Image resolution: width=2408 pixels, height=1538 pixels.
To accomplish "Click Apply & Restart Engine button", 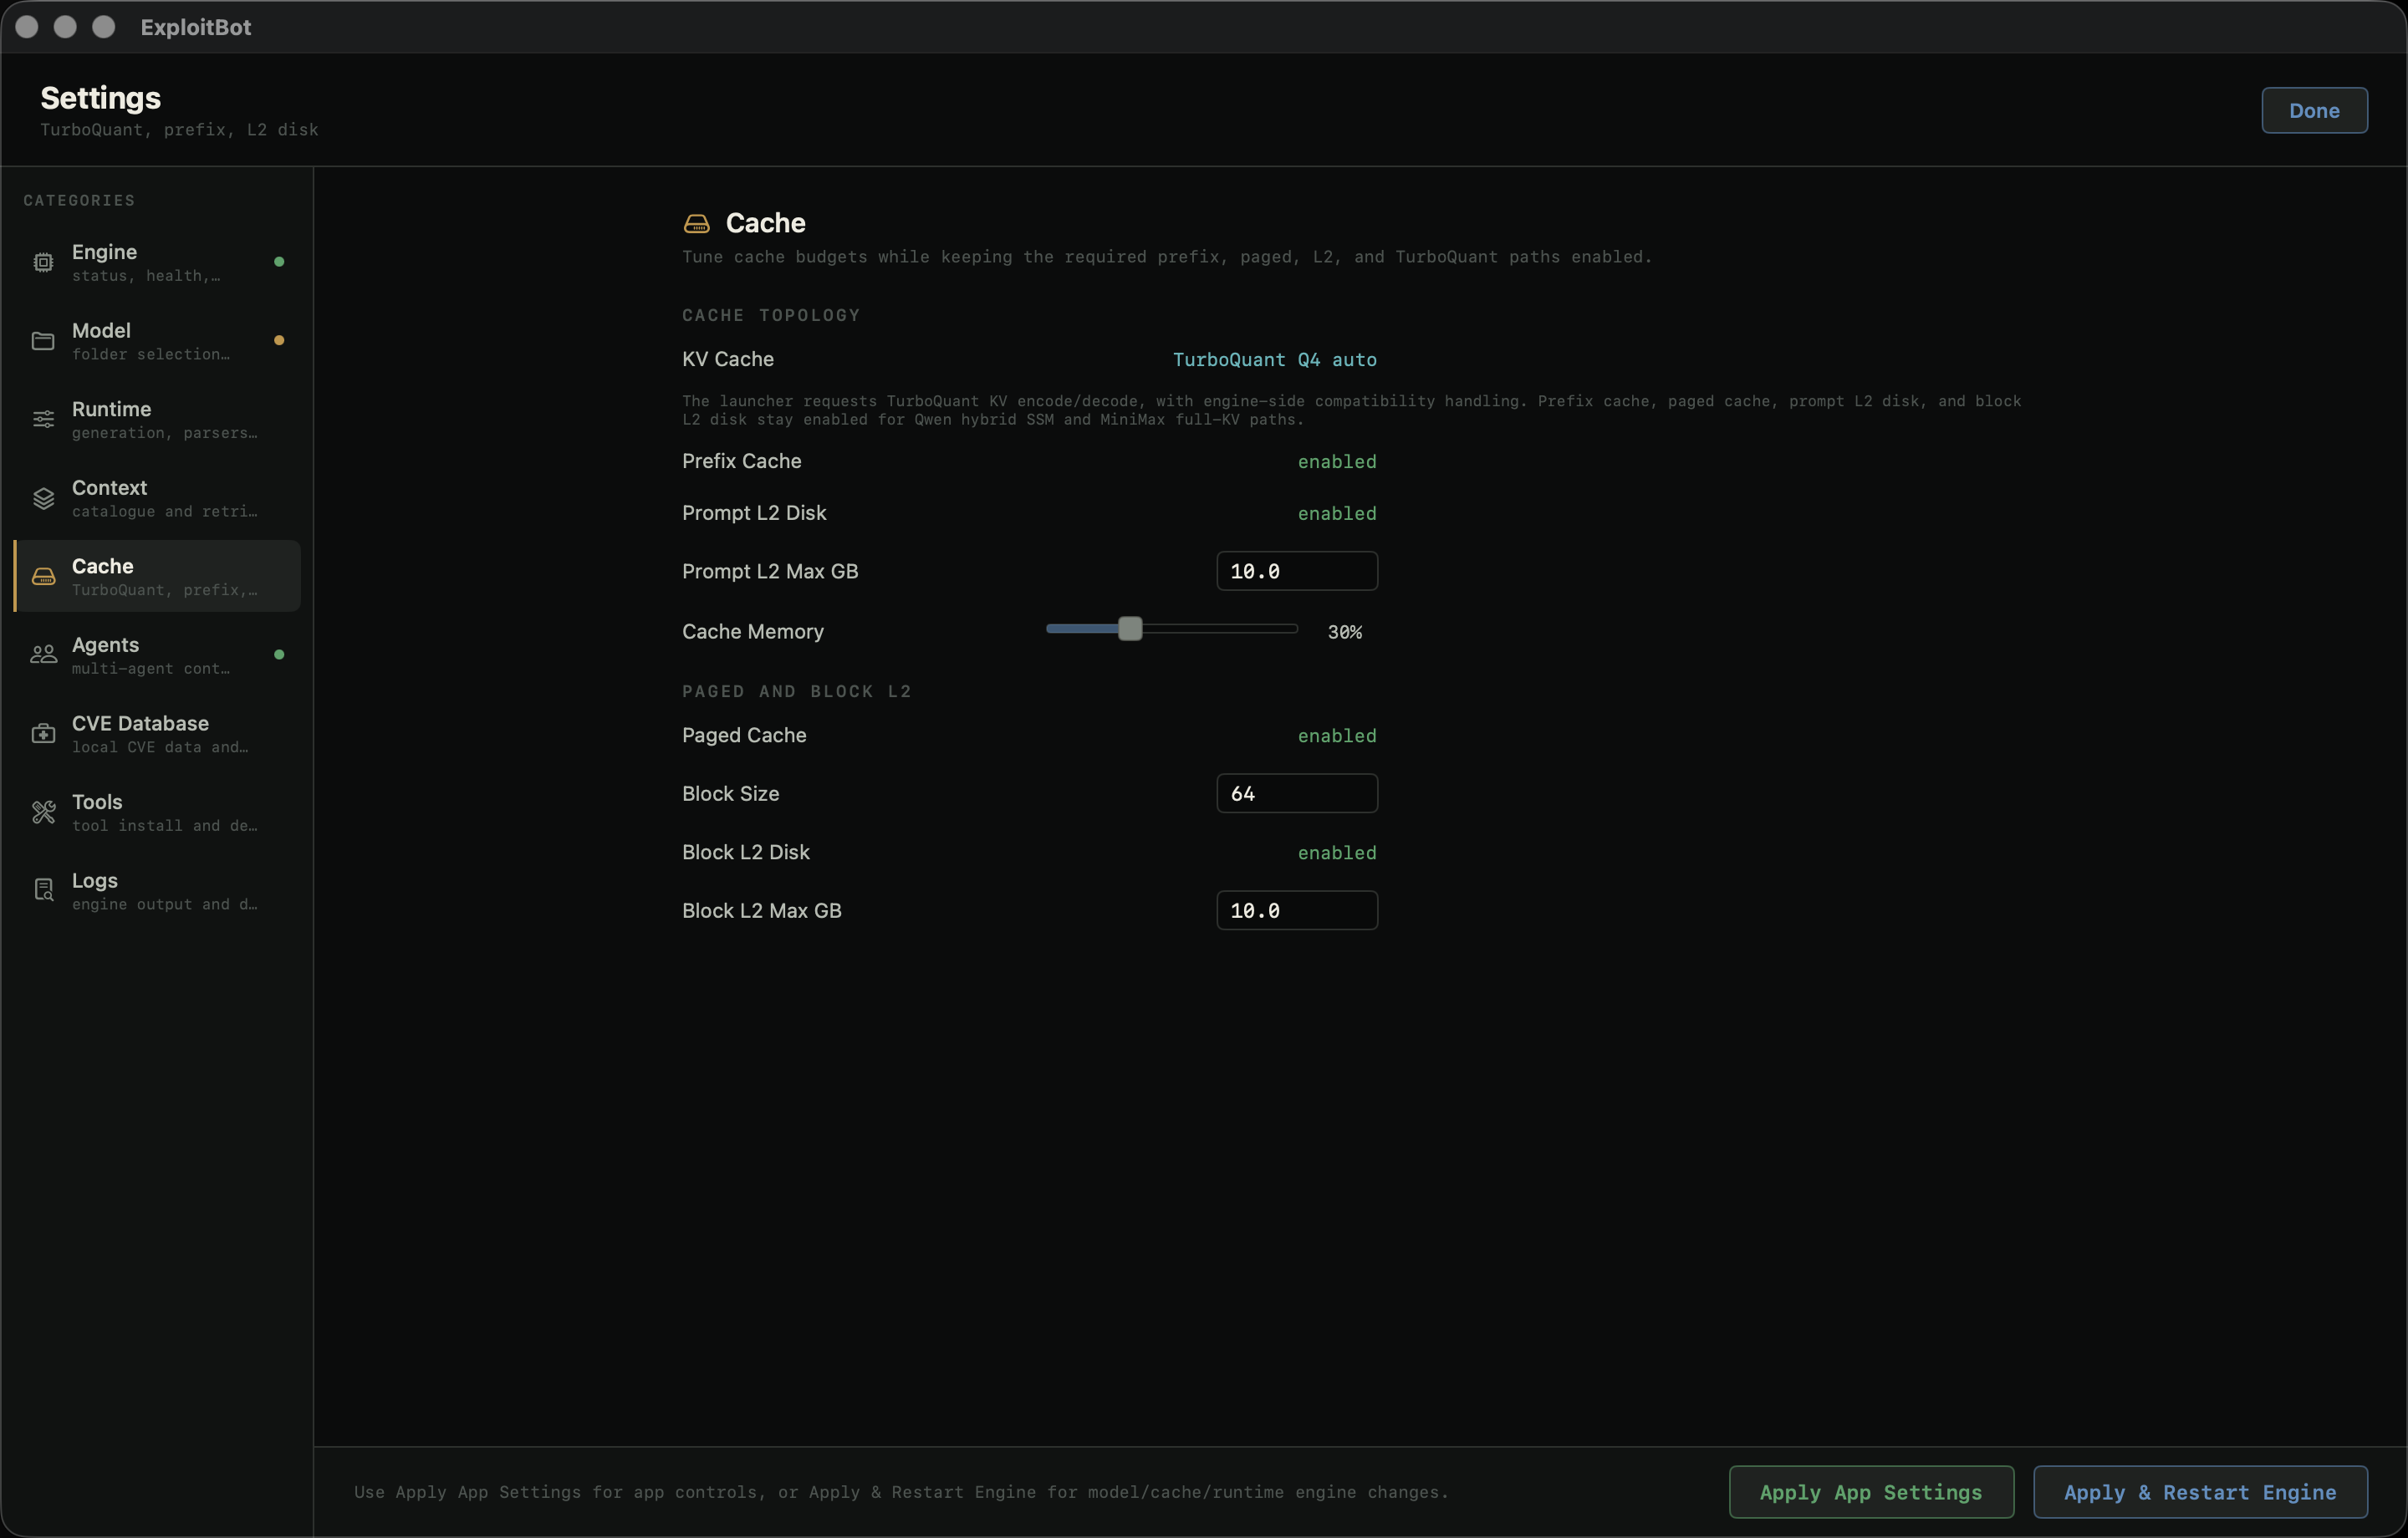I will tap(2199, 1492).
